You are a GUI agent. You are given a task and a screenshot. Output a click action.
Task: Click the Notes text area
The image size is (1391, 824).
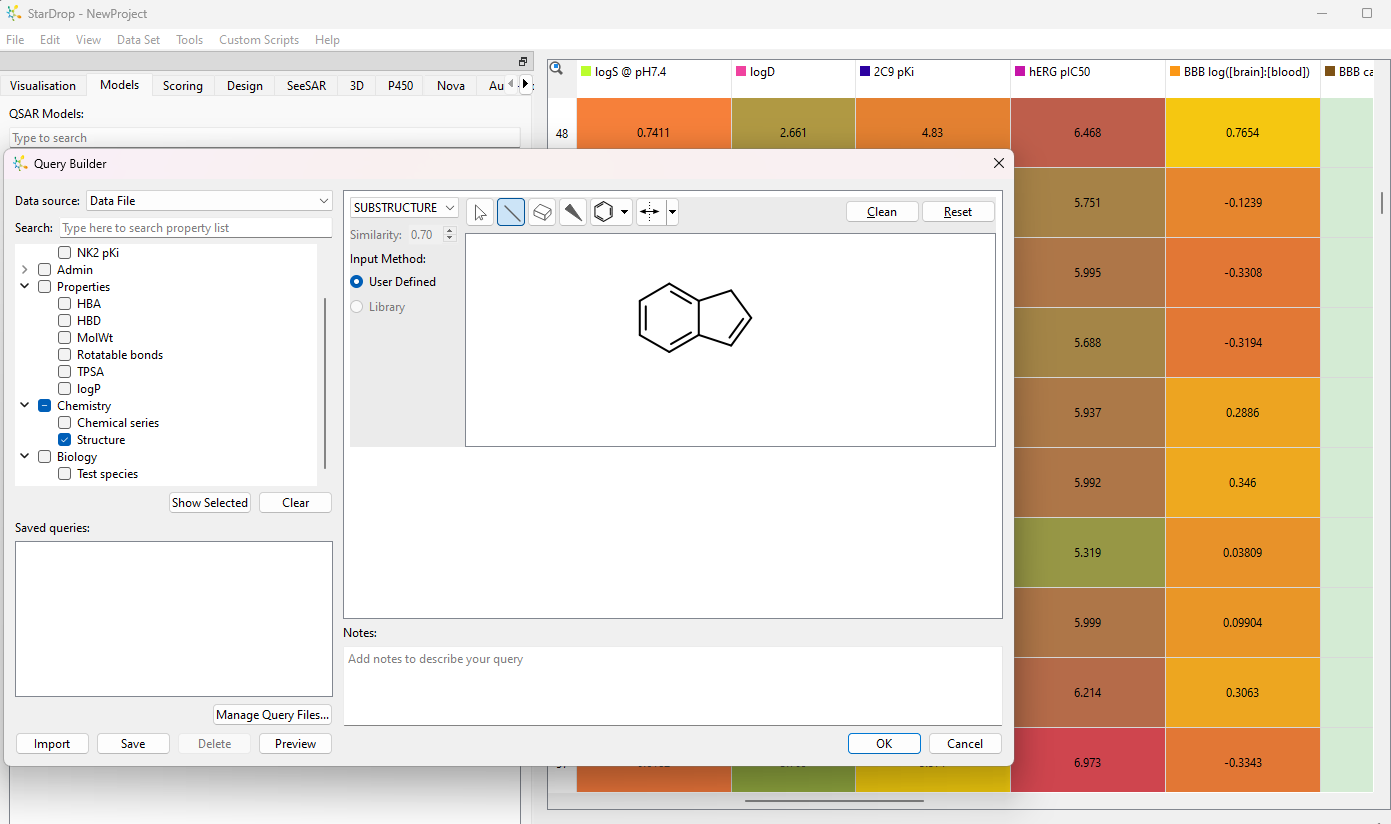tap(672, 685)
